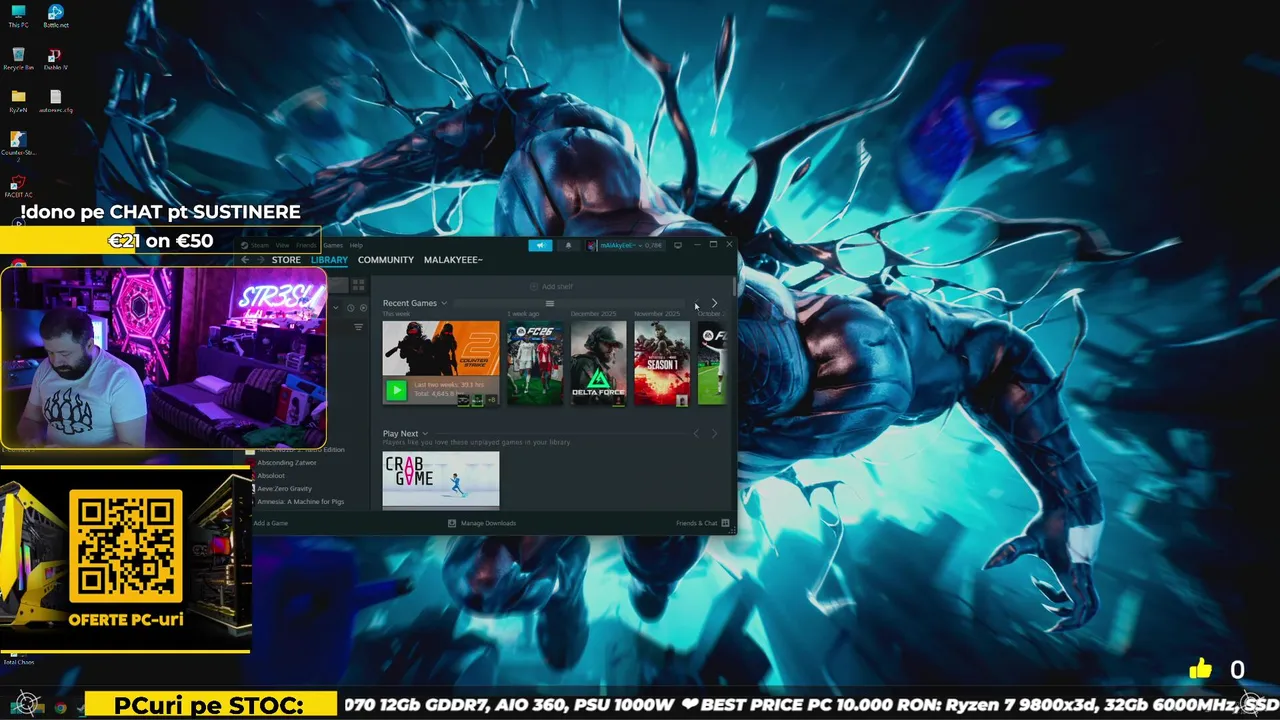Click Play Next shelf right arrow
The height and width of the screenshot is (720, 1280).
point(714,434)
